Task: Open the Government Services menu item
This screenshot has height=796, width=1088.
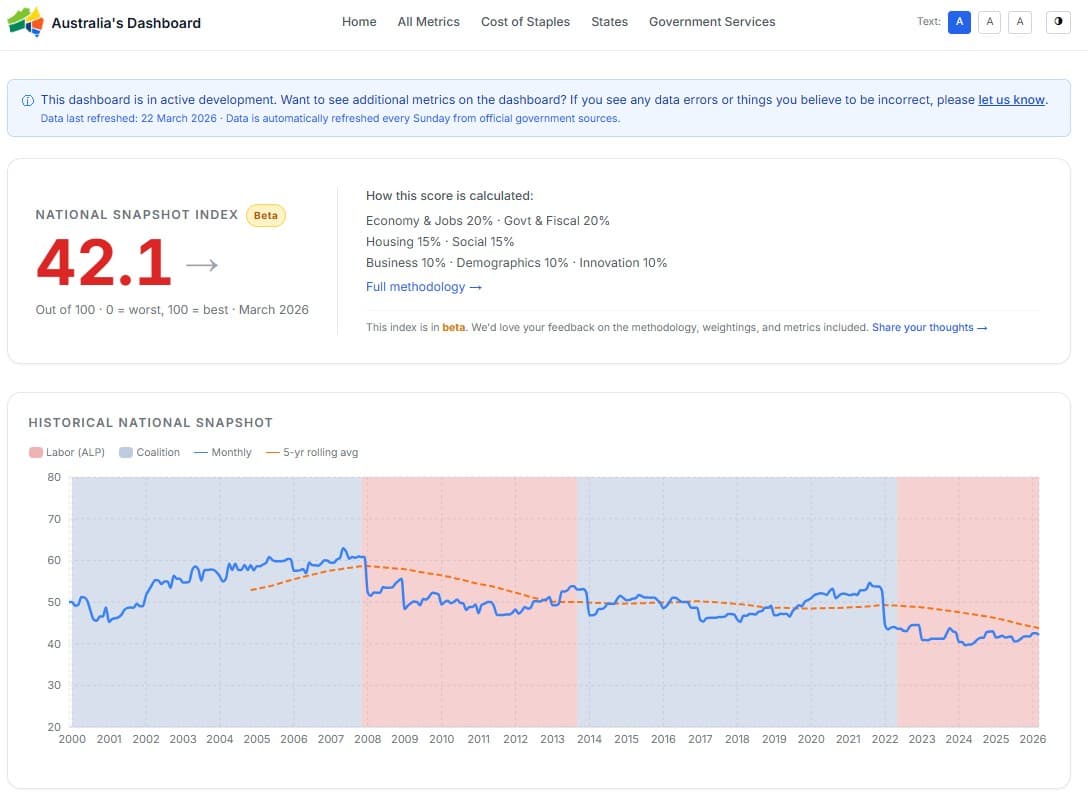Action: click(712, 21)
